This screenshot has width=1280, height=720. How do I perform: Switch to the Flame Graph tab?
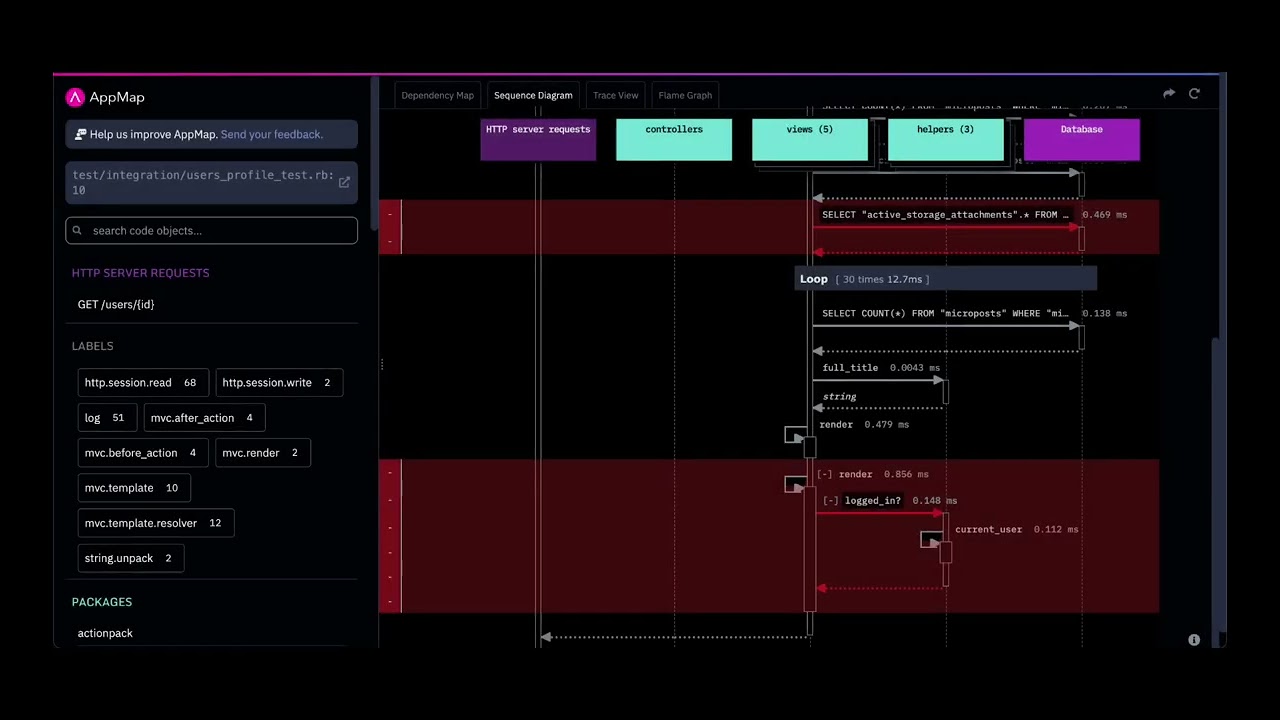pyautogui.click(x=685, y=95)
